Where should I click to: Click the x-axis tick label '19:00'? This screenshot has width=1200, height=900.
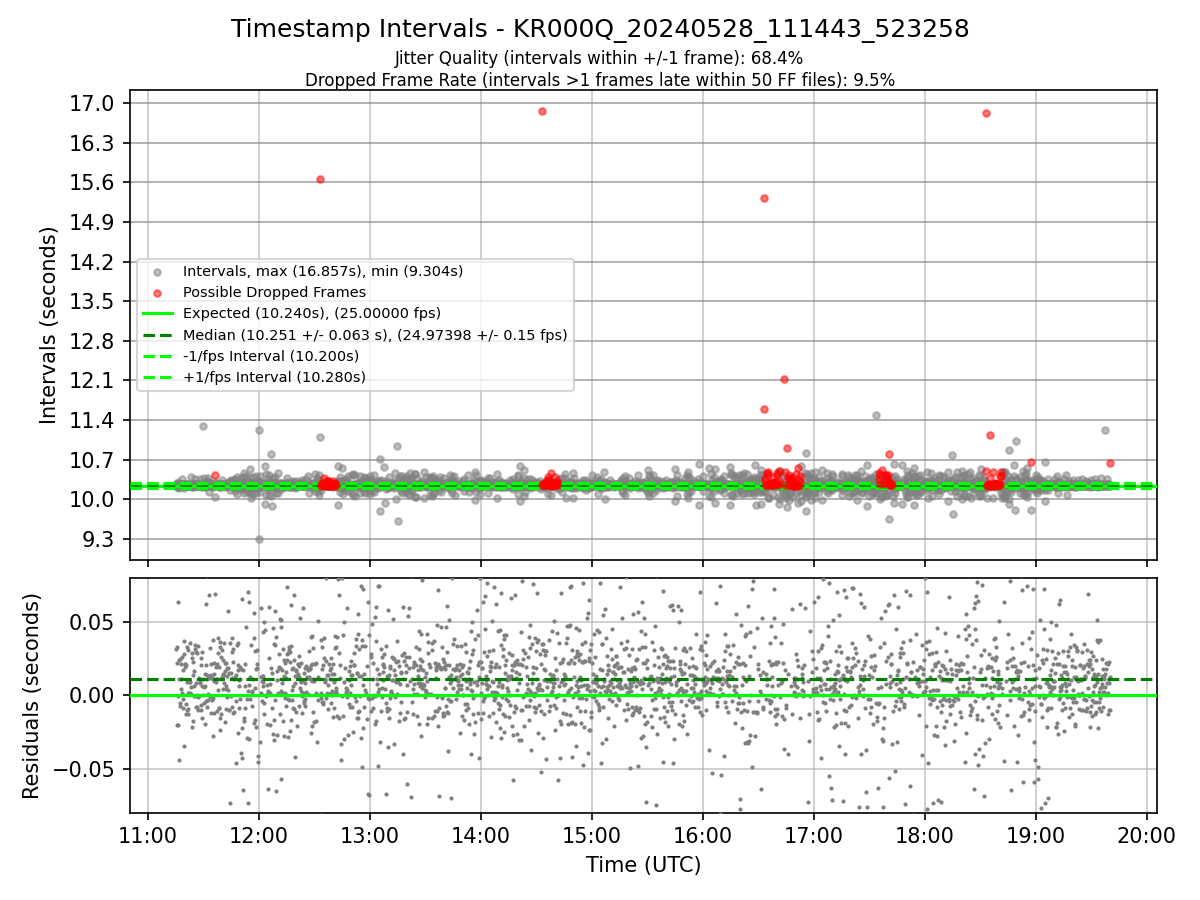pyautogui.click(x=1035, y=834)
